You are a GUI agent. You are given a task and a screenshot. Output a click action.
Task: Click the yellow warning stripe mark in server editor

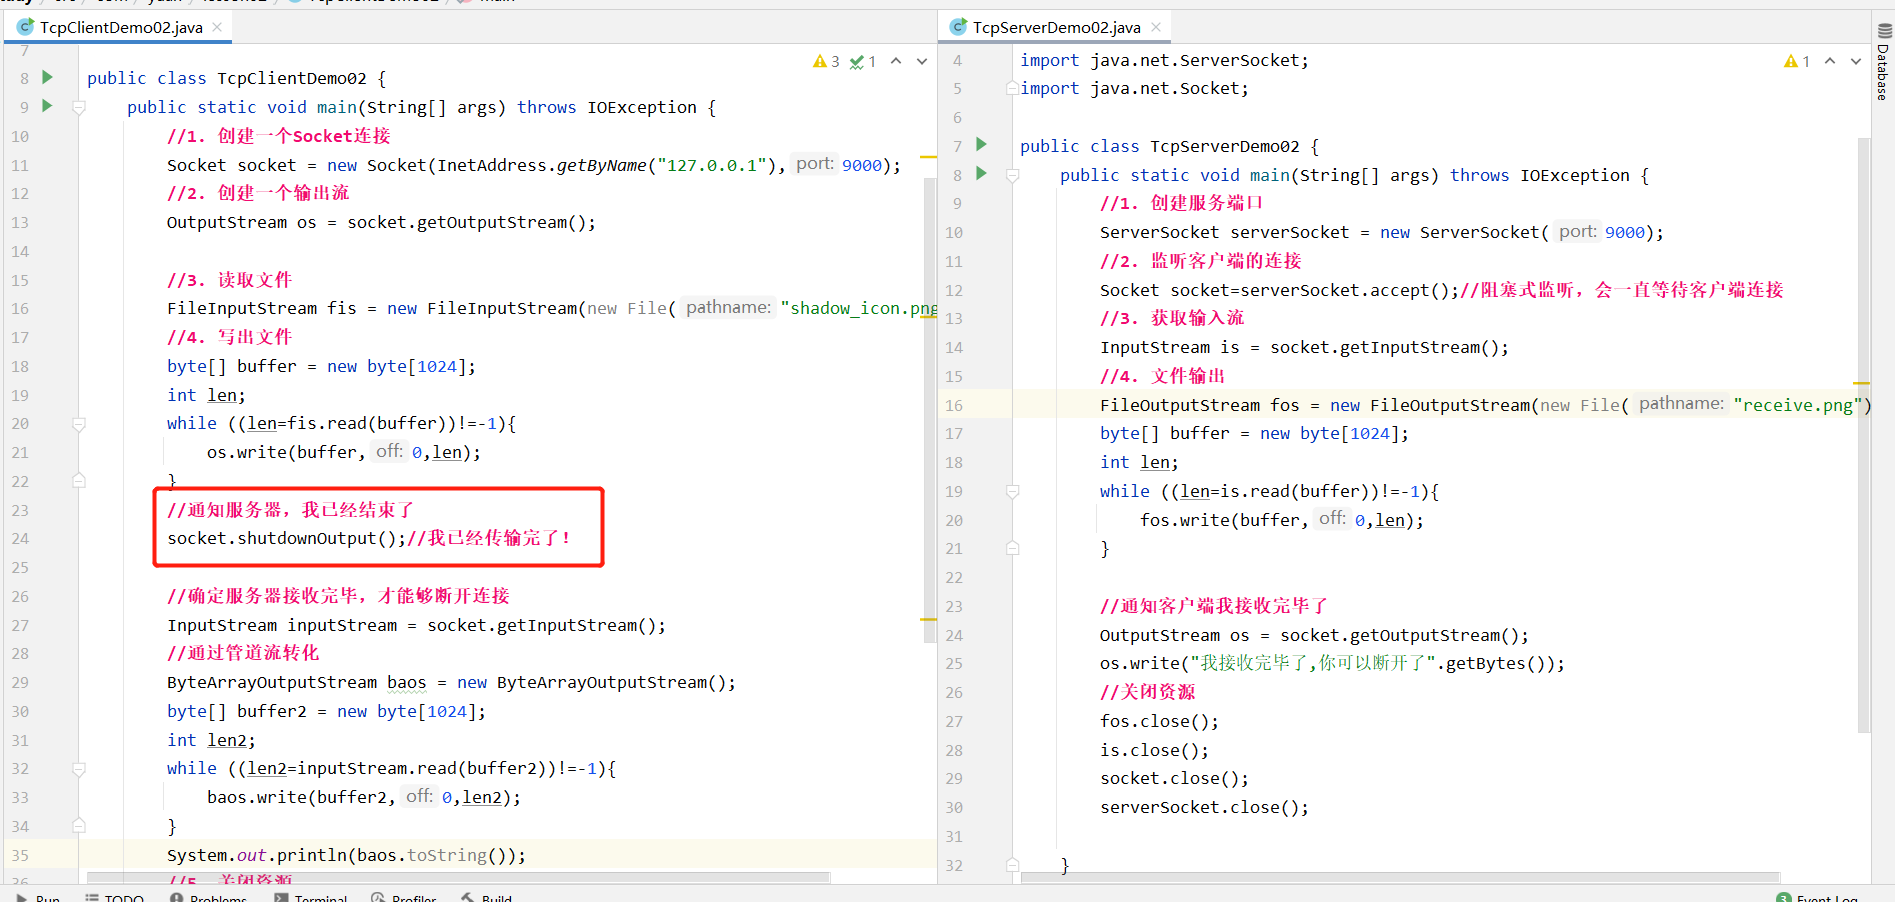coord(1861,383)
